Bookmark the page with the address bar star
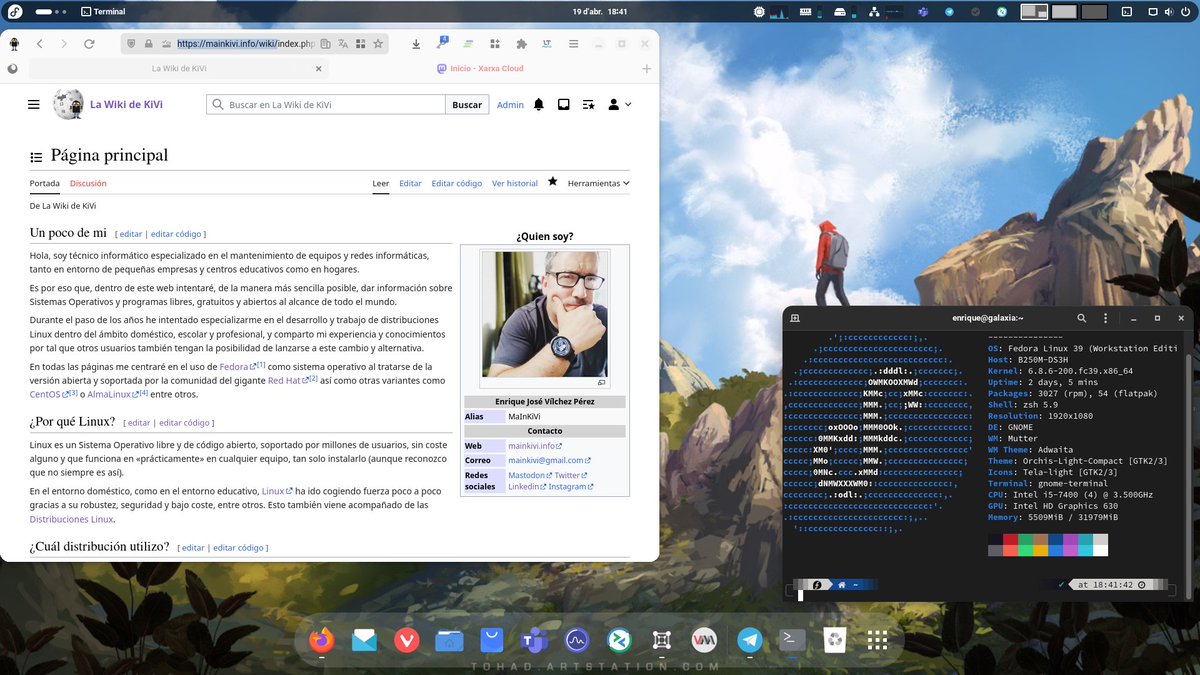1200x675 pixels. [377, 44]
